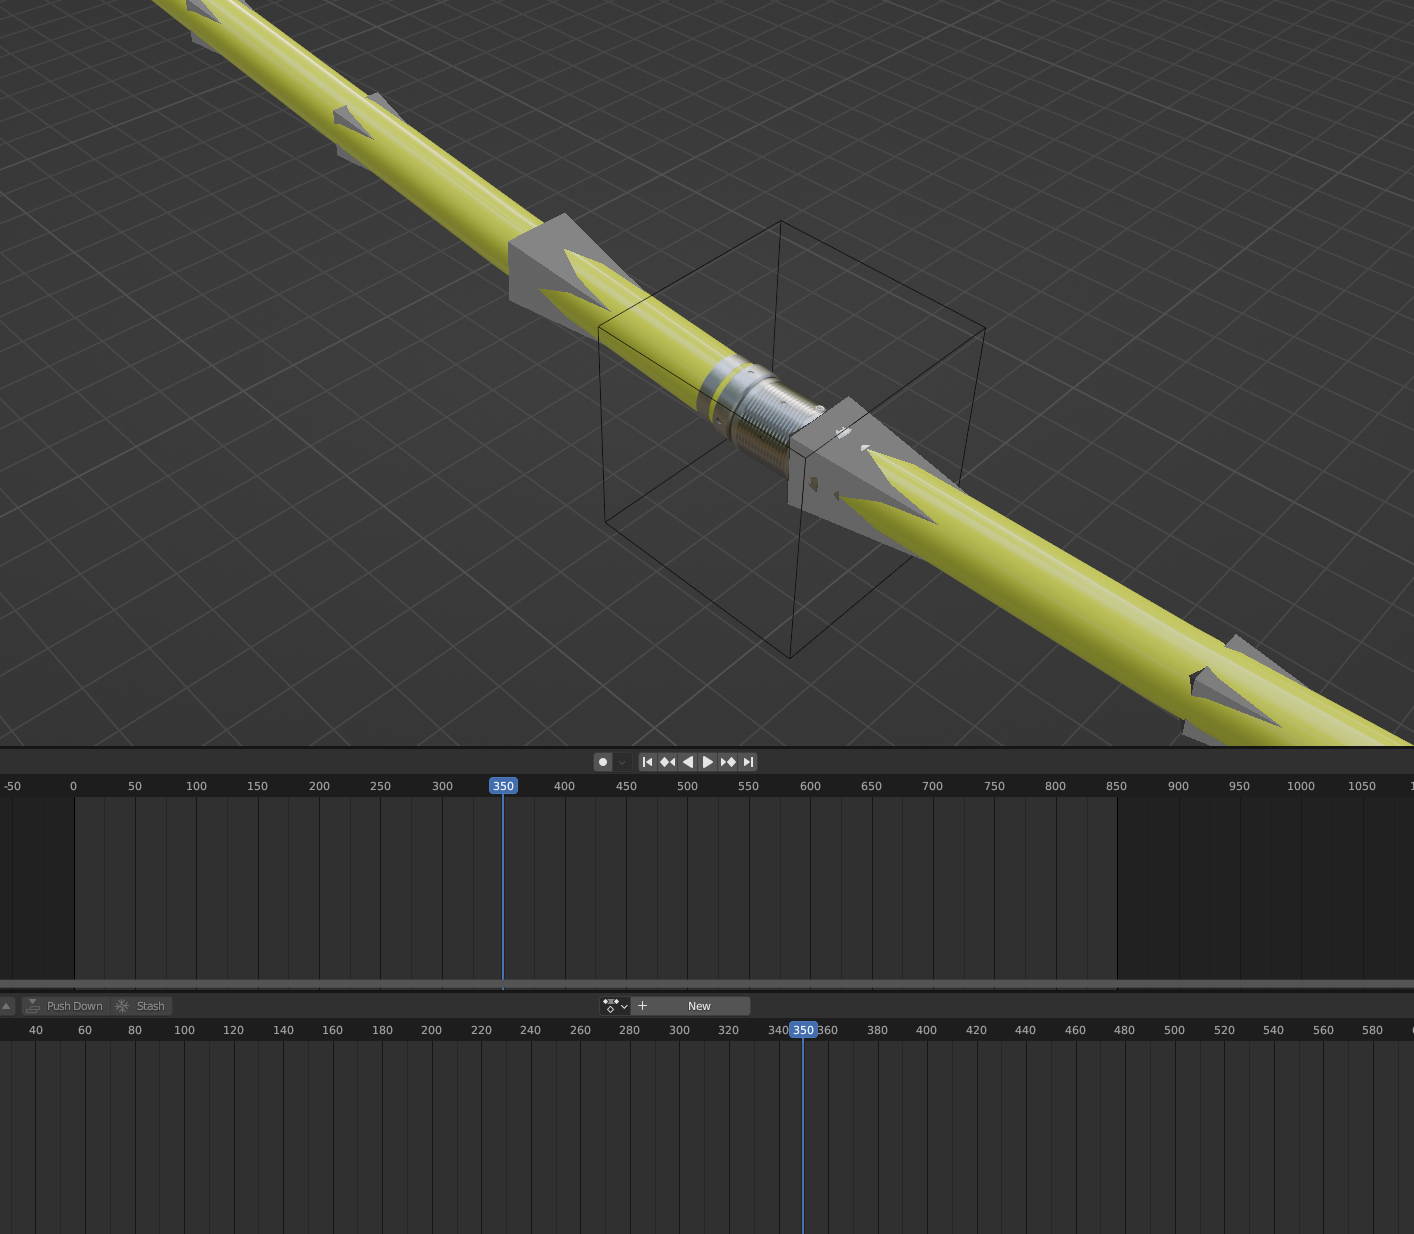1414x1234 pixels.
Task: Jump to the next keyframe
Action: pyautogui.click(x=728, y=762)
